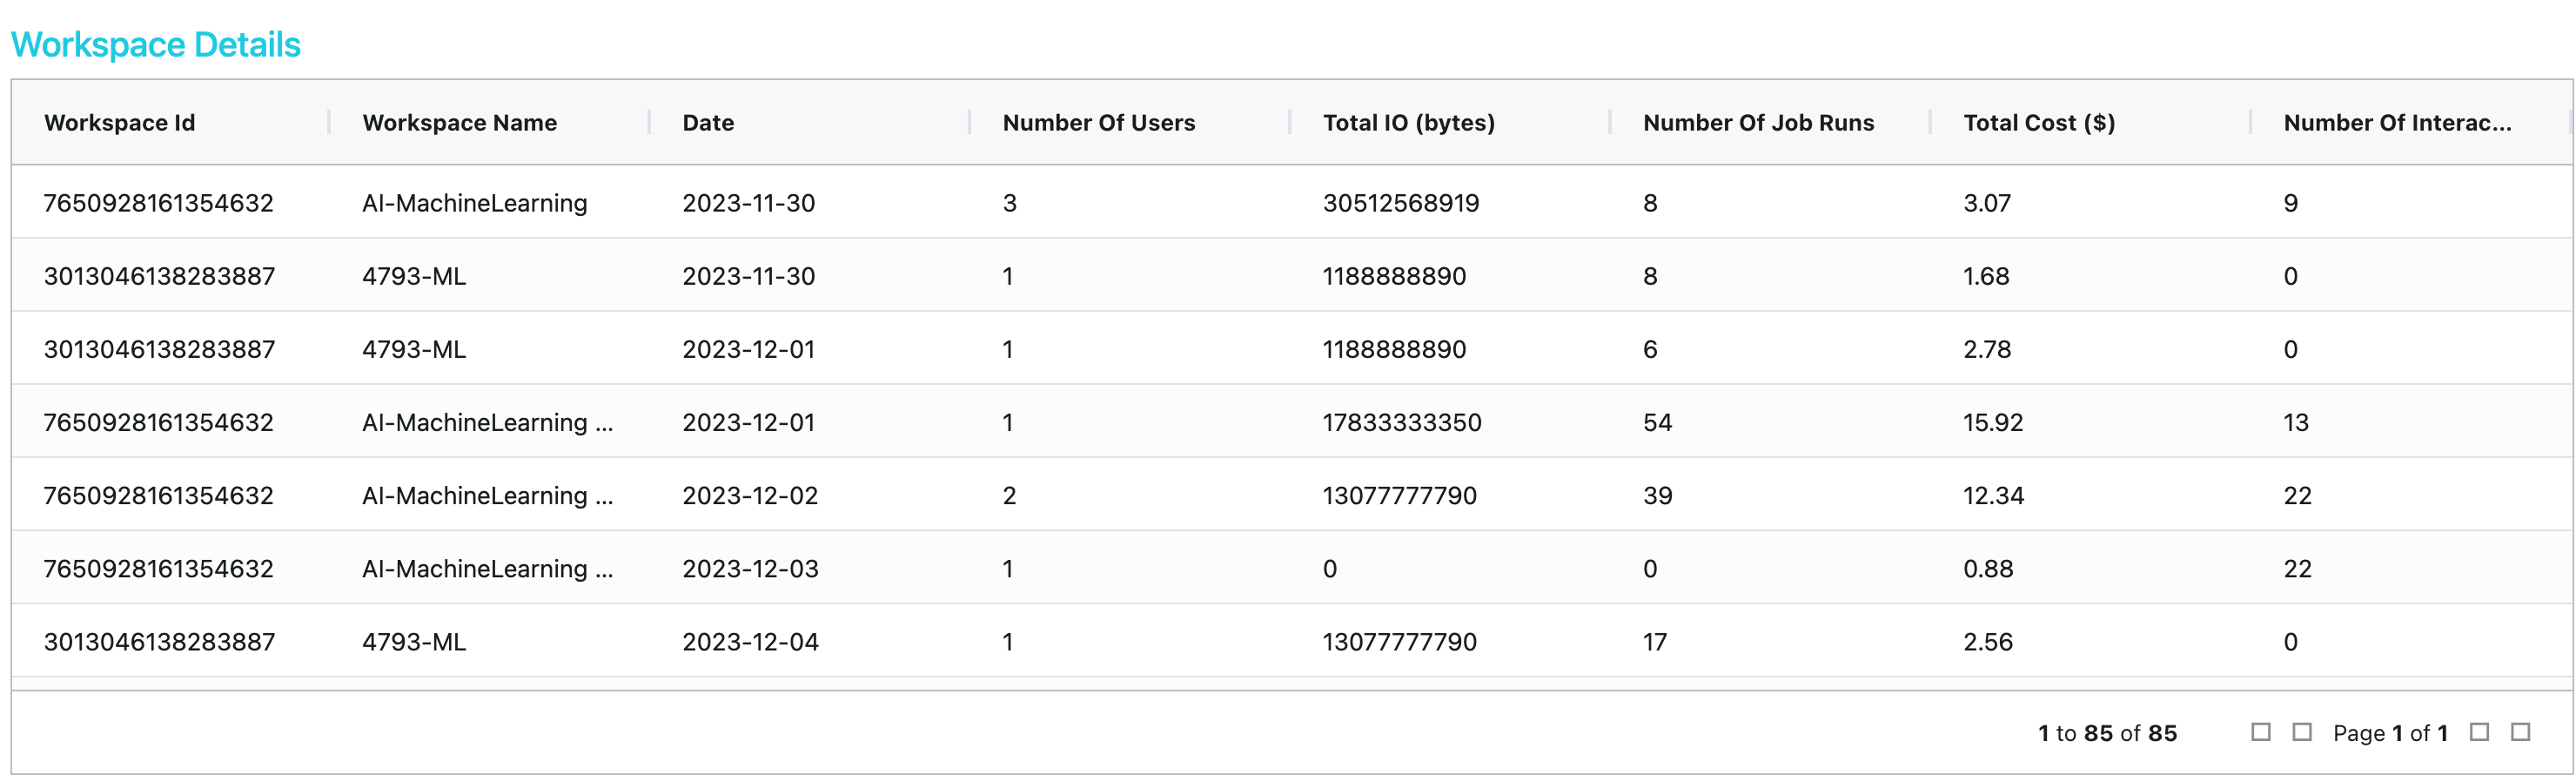Click resize handle between Workspace Id and Name
2576x775 pixels.
[329, 123]
